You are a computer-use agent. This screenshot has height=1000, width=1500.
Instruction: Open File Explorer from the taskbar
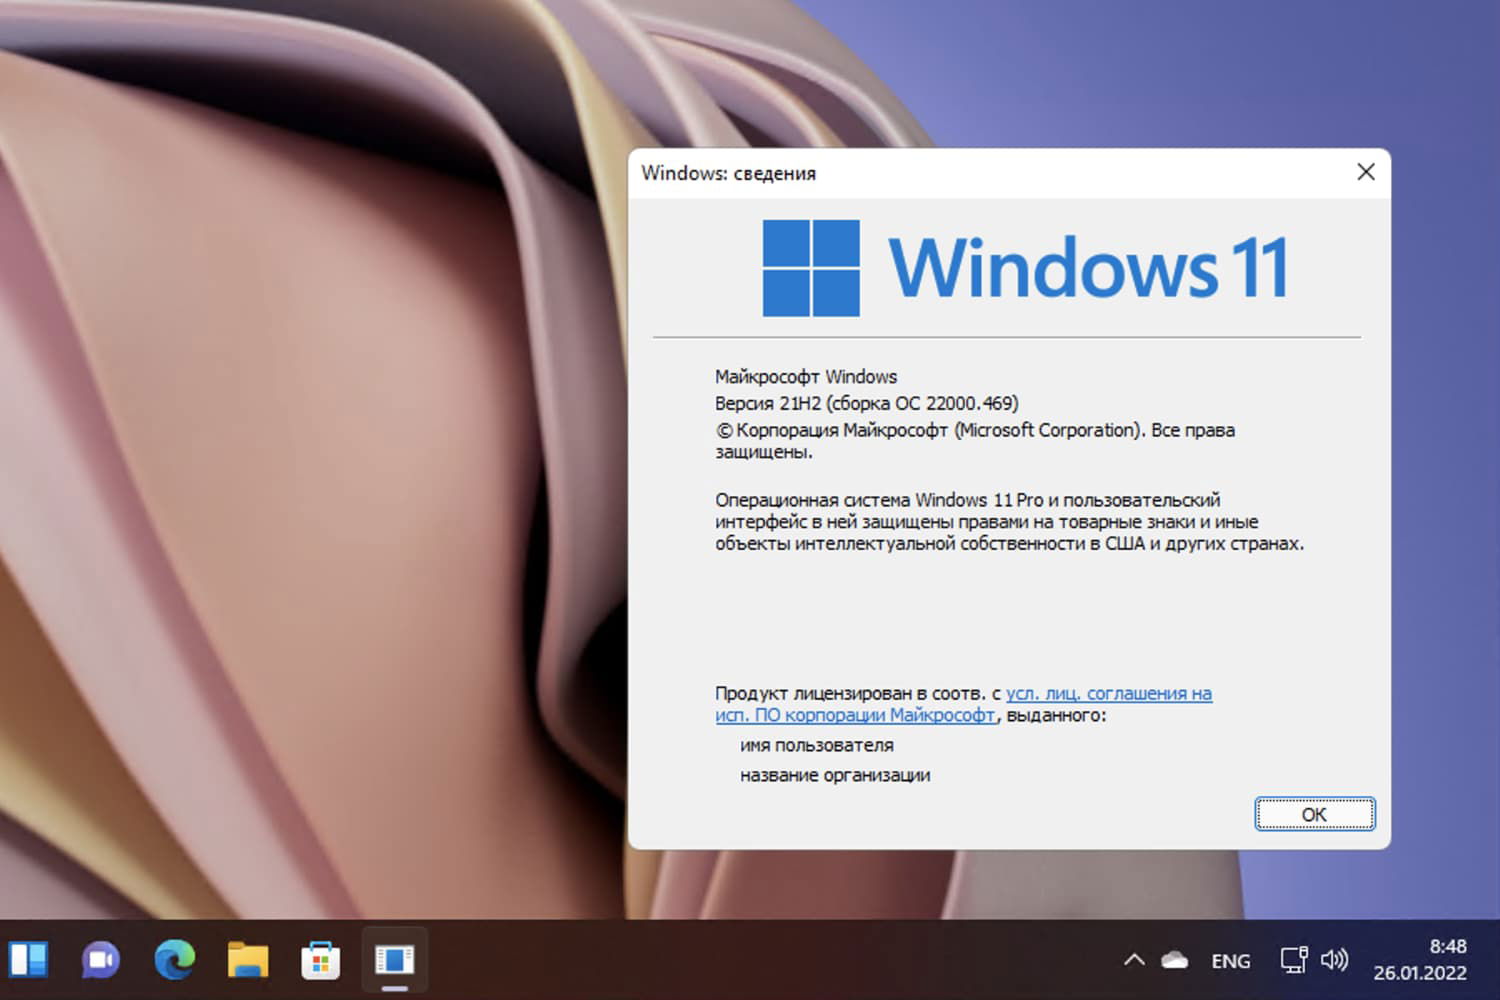246,960
